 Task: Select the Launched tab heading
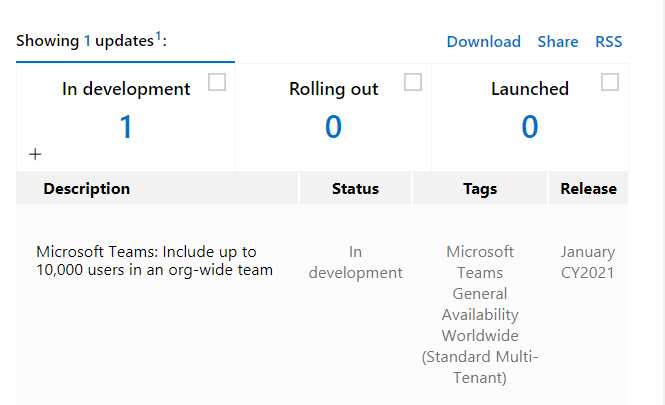[530, 89]
